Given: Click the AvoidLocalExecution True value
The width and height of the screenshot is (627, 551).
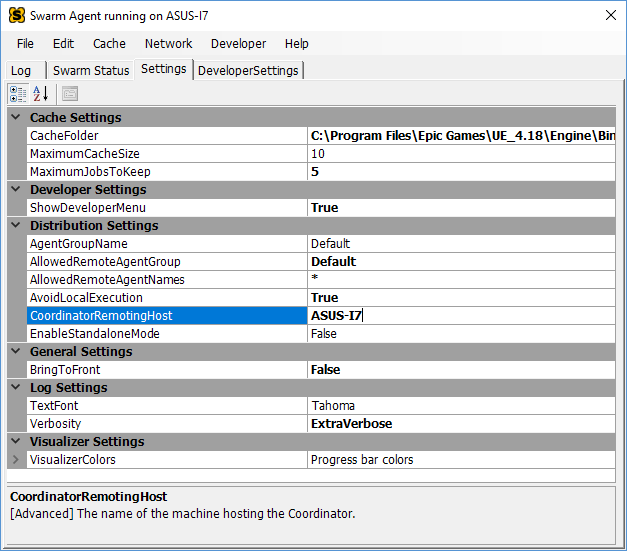Looking at the screenshot, I should point(461,298).
